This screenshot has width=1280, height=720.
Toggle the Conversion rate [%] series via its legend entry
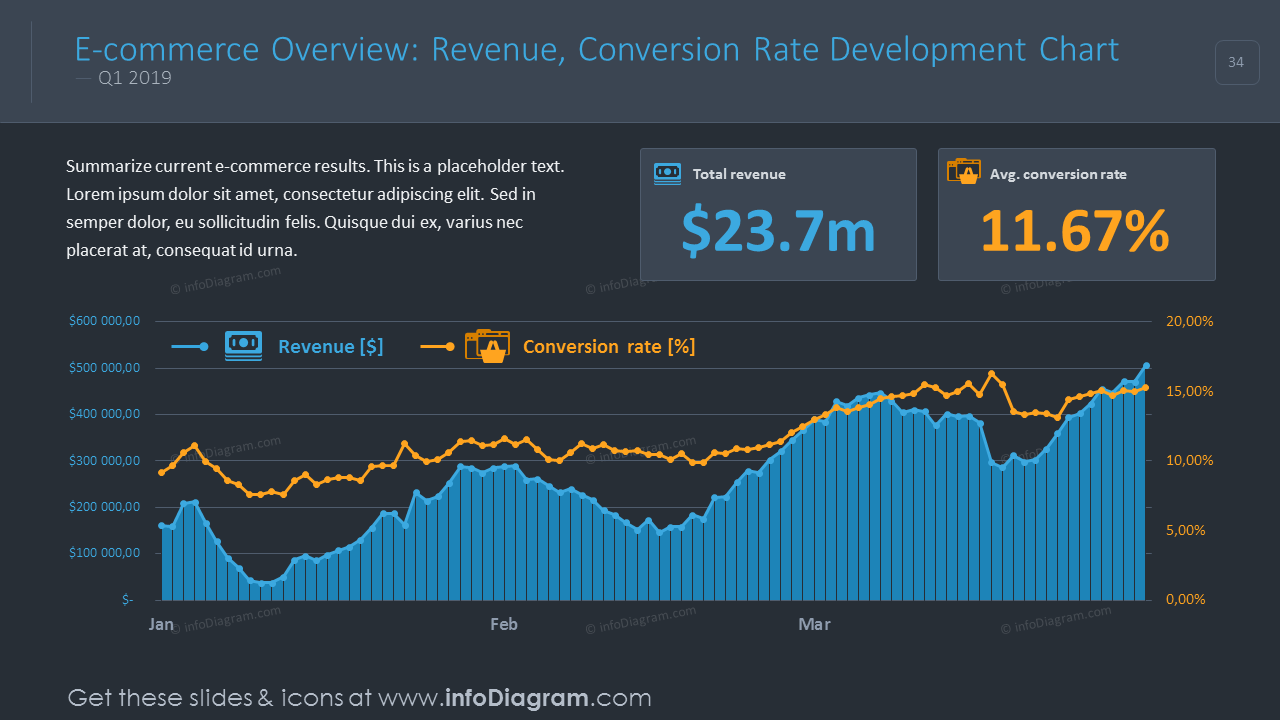[x=608, y=346]
